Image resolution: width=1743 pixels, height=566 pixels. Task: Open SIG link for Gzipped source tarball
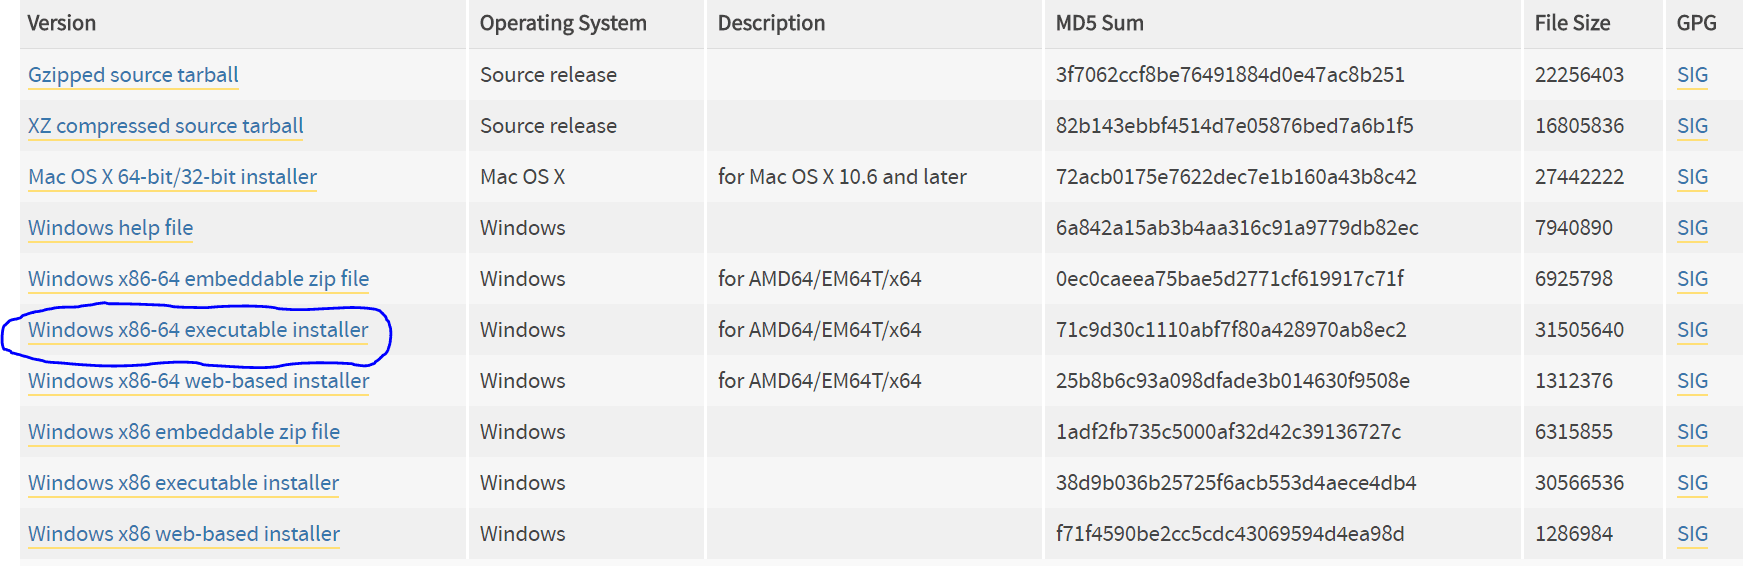coord(1692,75)
